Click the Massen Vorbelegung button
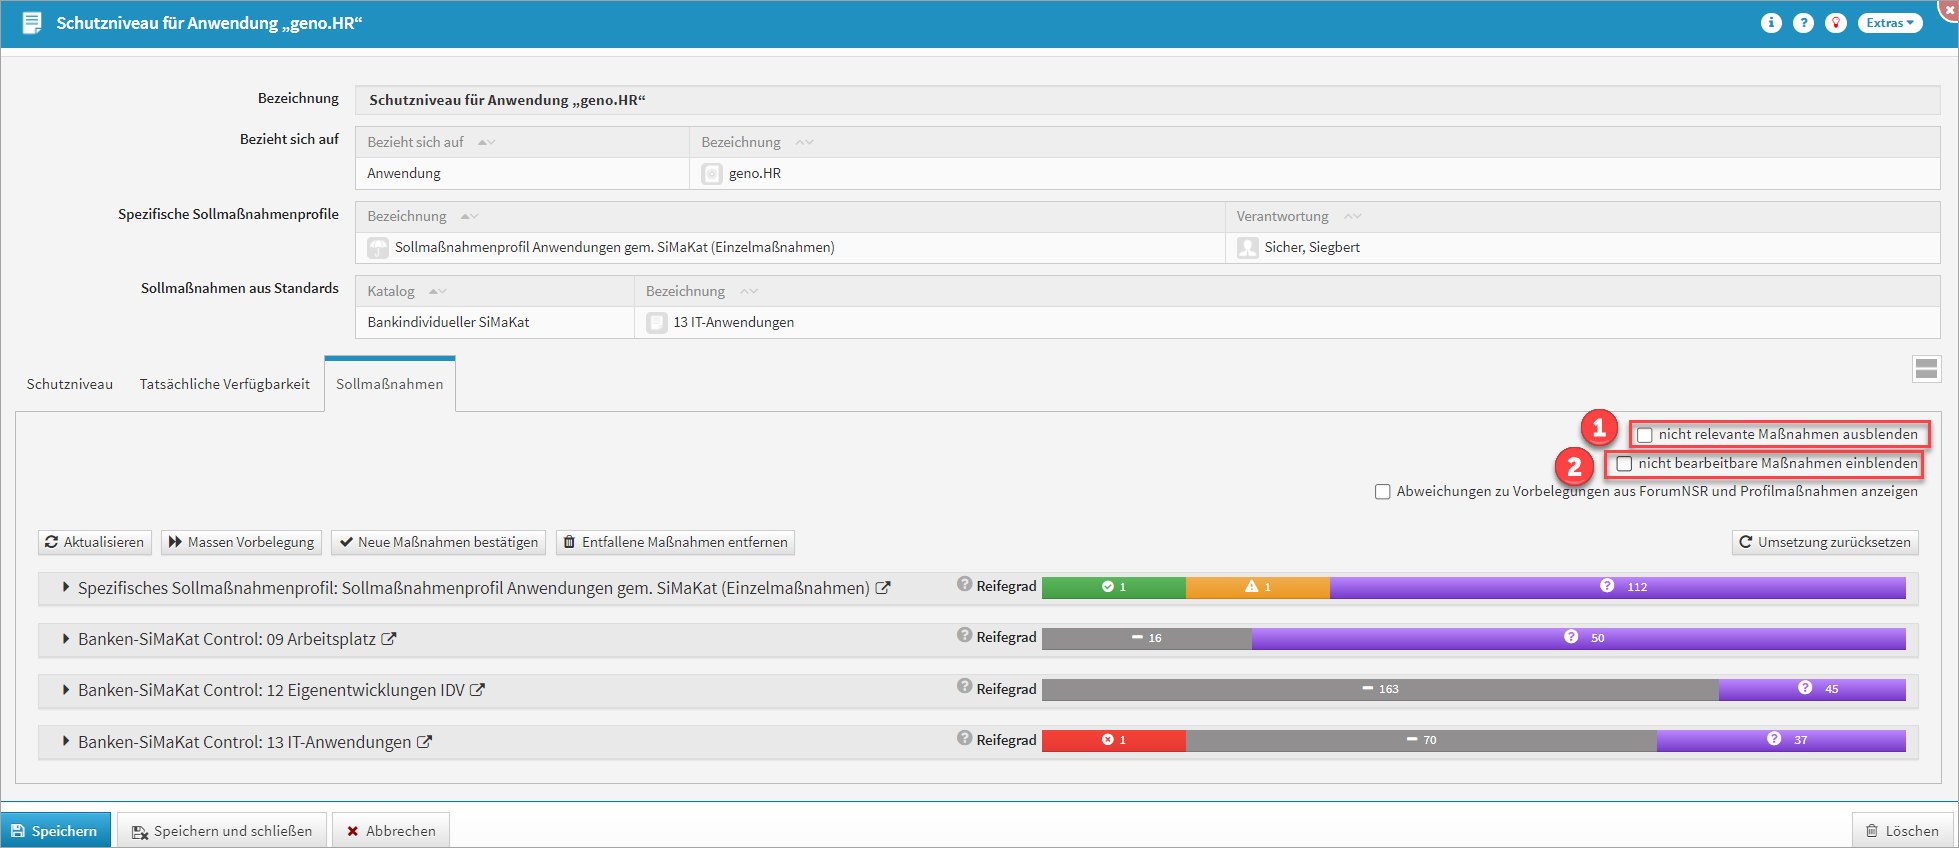The height and width of the screenshot is (848, 1959). click(x=241, y=542)
